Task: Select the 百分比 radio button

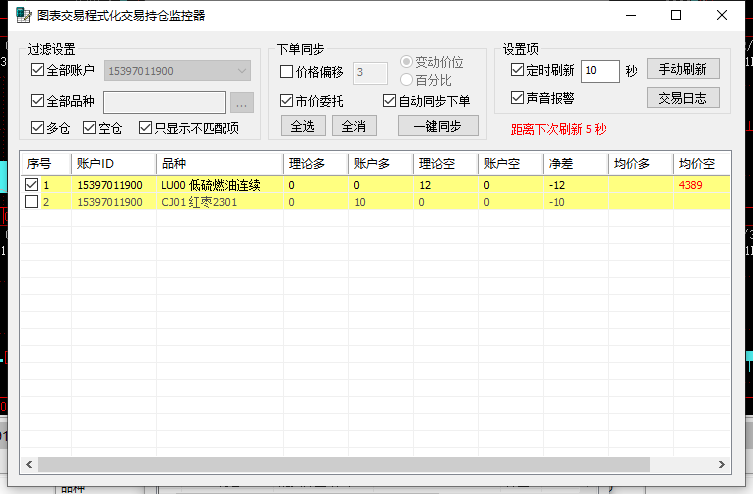Action: click(x=406, y=79)
